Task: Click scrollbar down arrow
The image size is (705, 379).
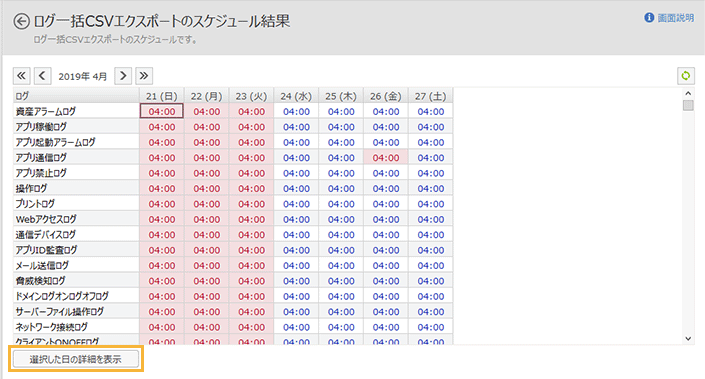Action: coord(688,339)
